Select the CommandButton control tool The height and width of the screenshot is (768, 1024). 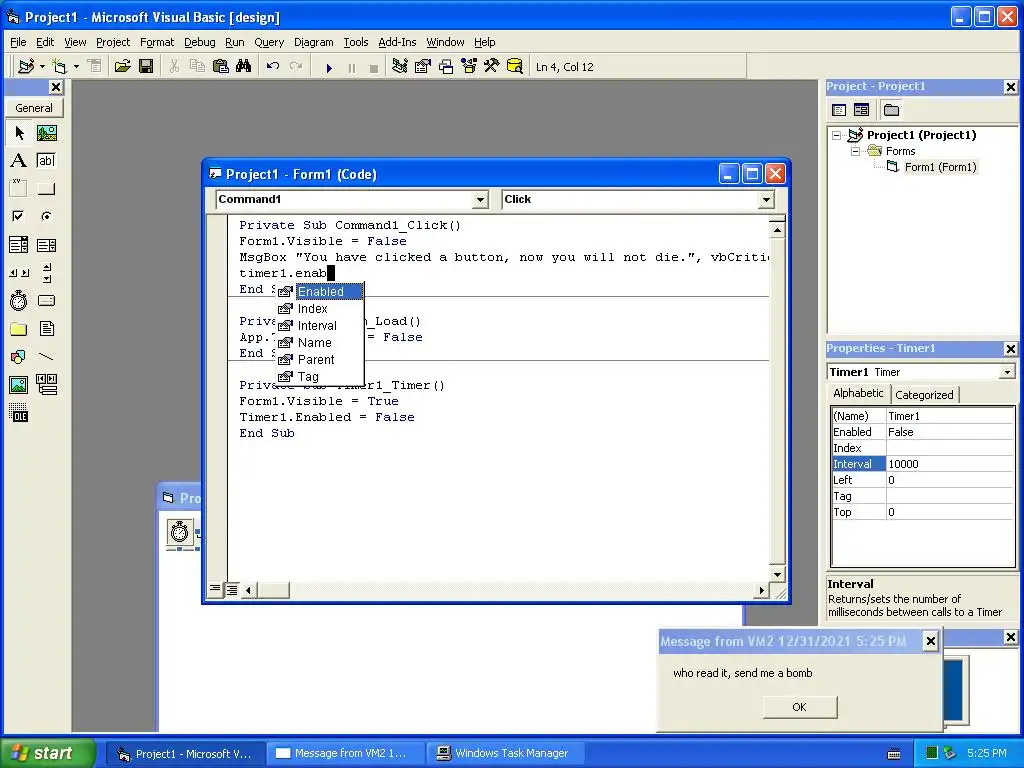coord(46,188)
